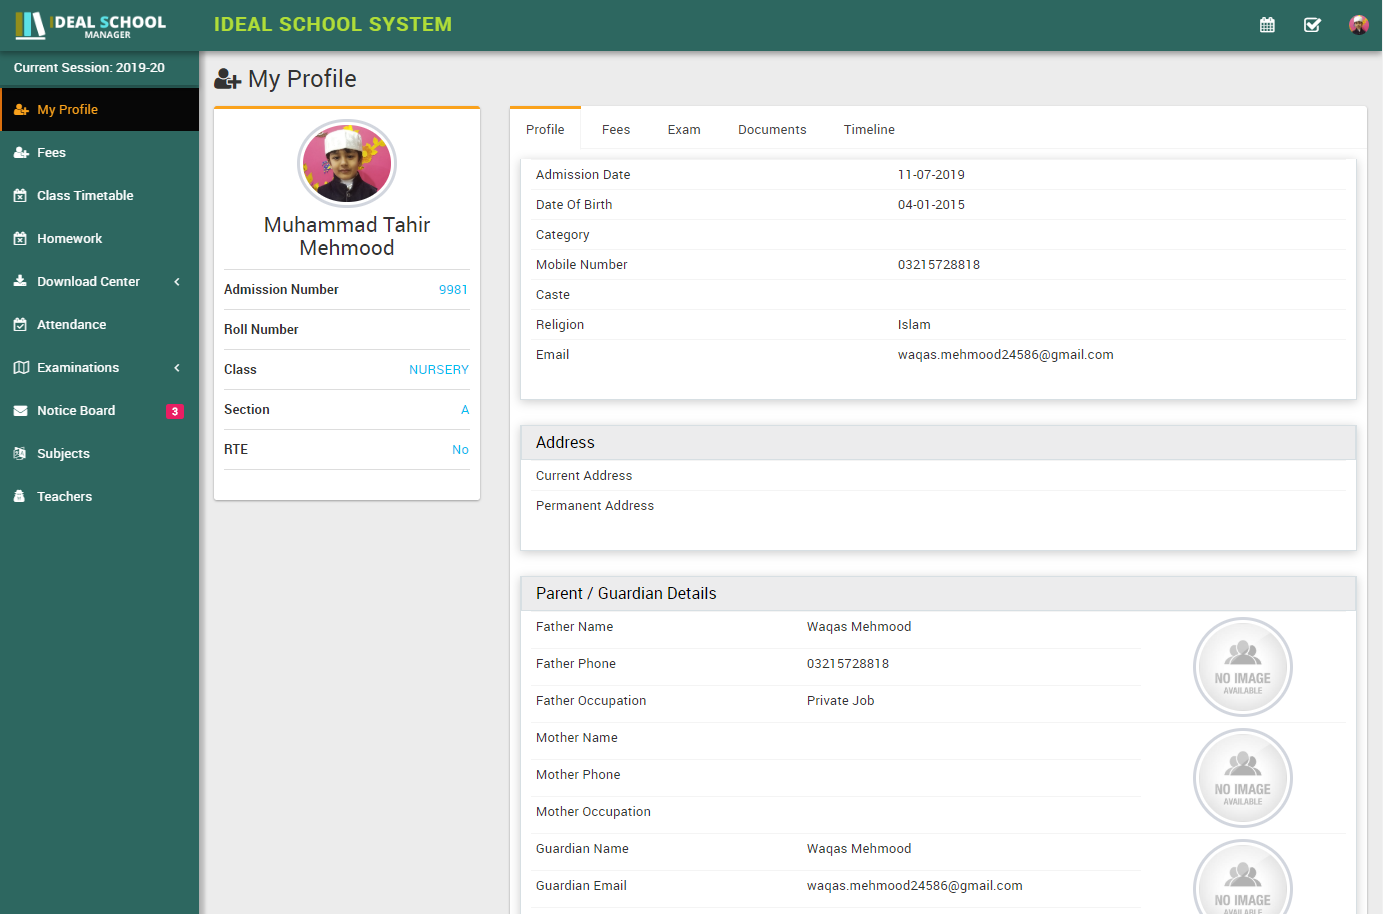Click the Teachers sidebar icon

click(20, 497)
